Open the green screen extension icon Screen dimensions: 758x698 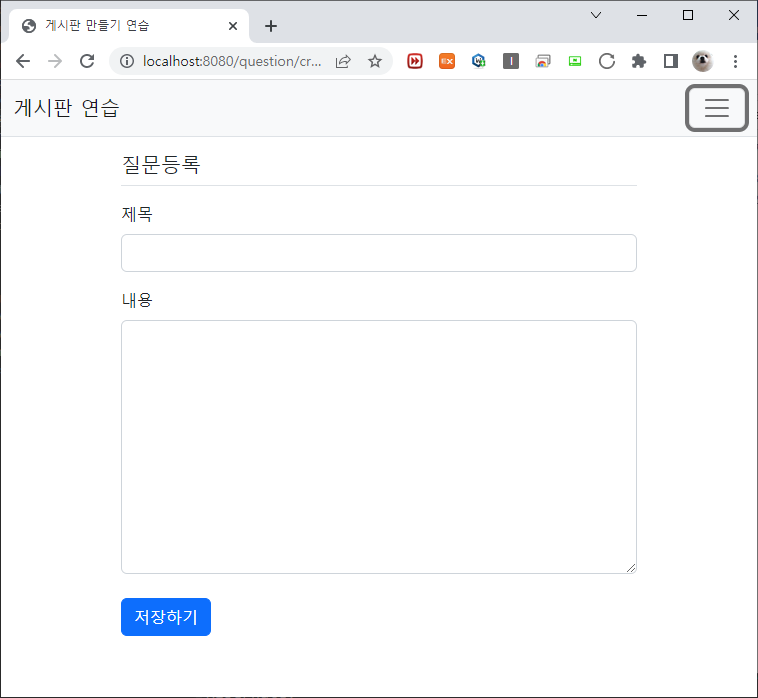tap(575, 61)
